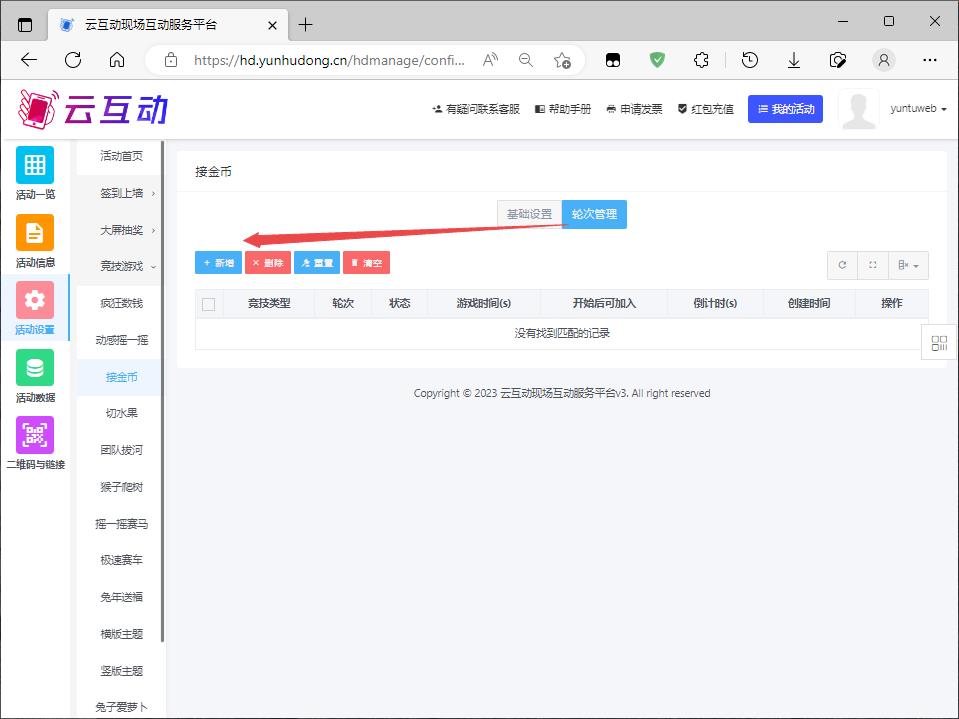Image resolution: width=959 pixels, height=719 pixels.
Task: Click the 云互动 logo
Action: [x=94, y=109]
